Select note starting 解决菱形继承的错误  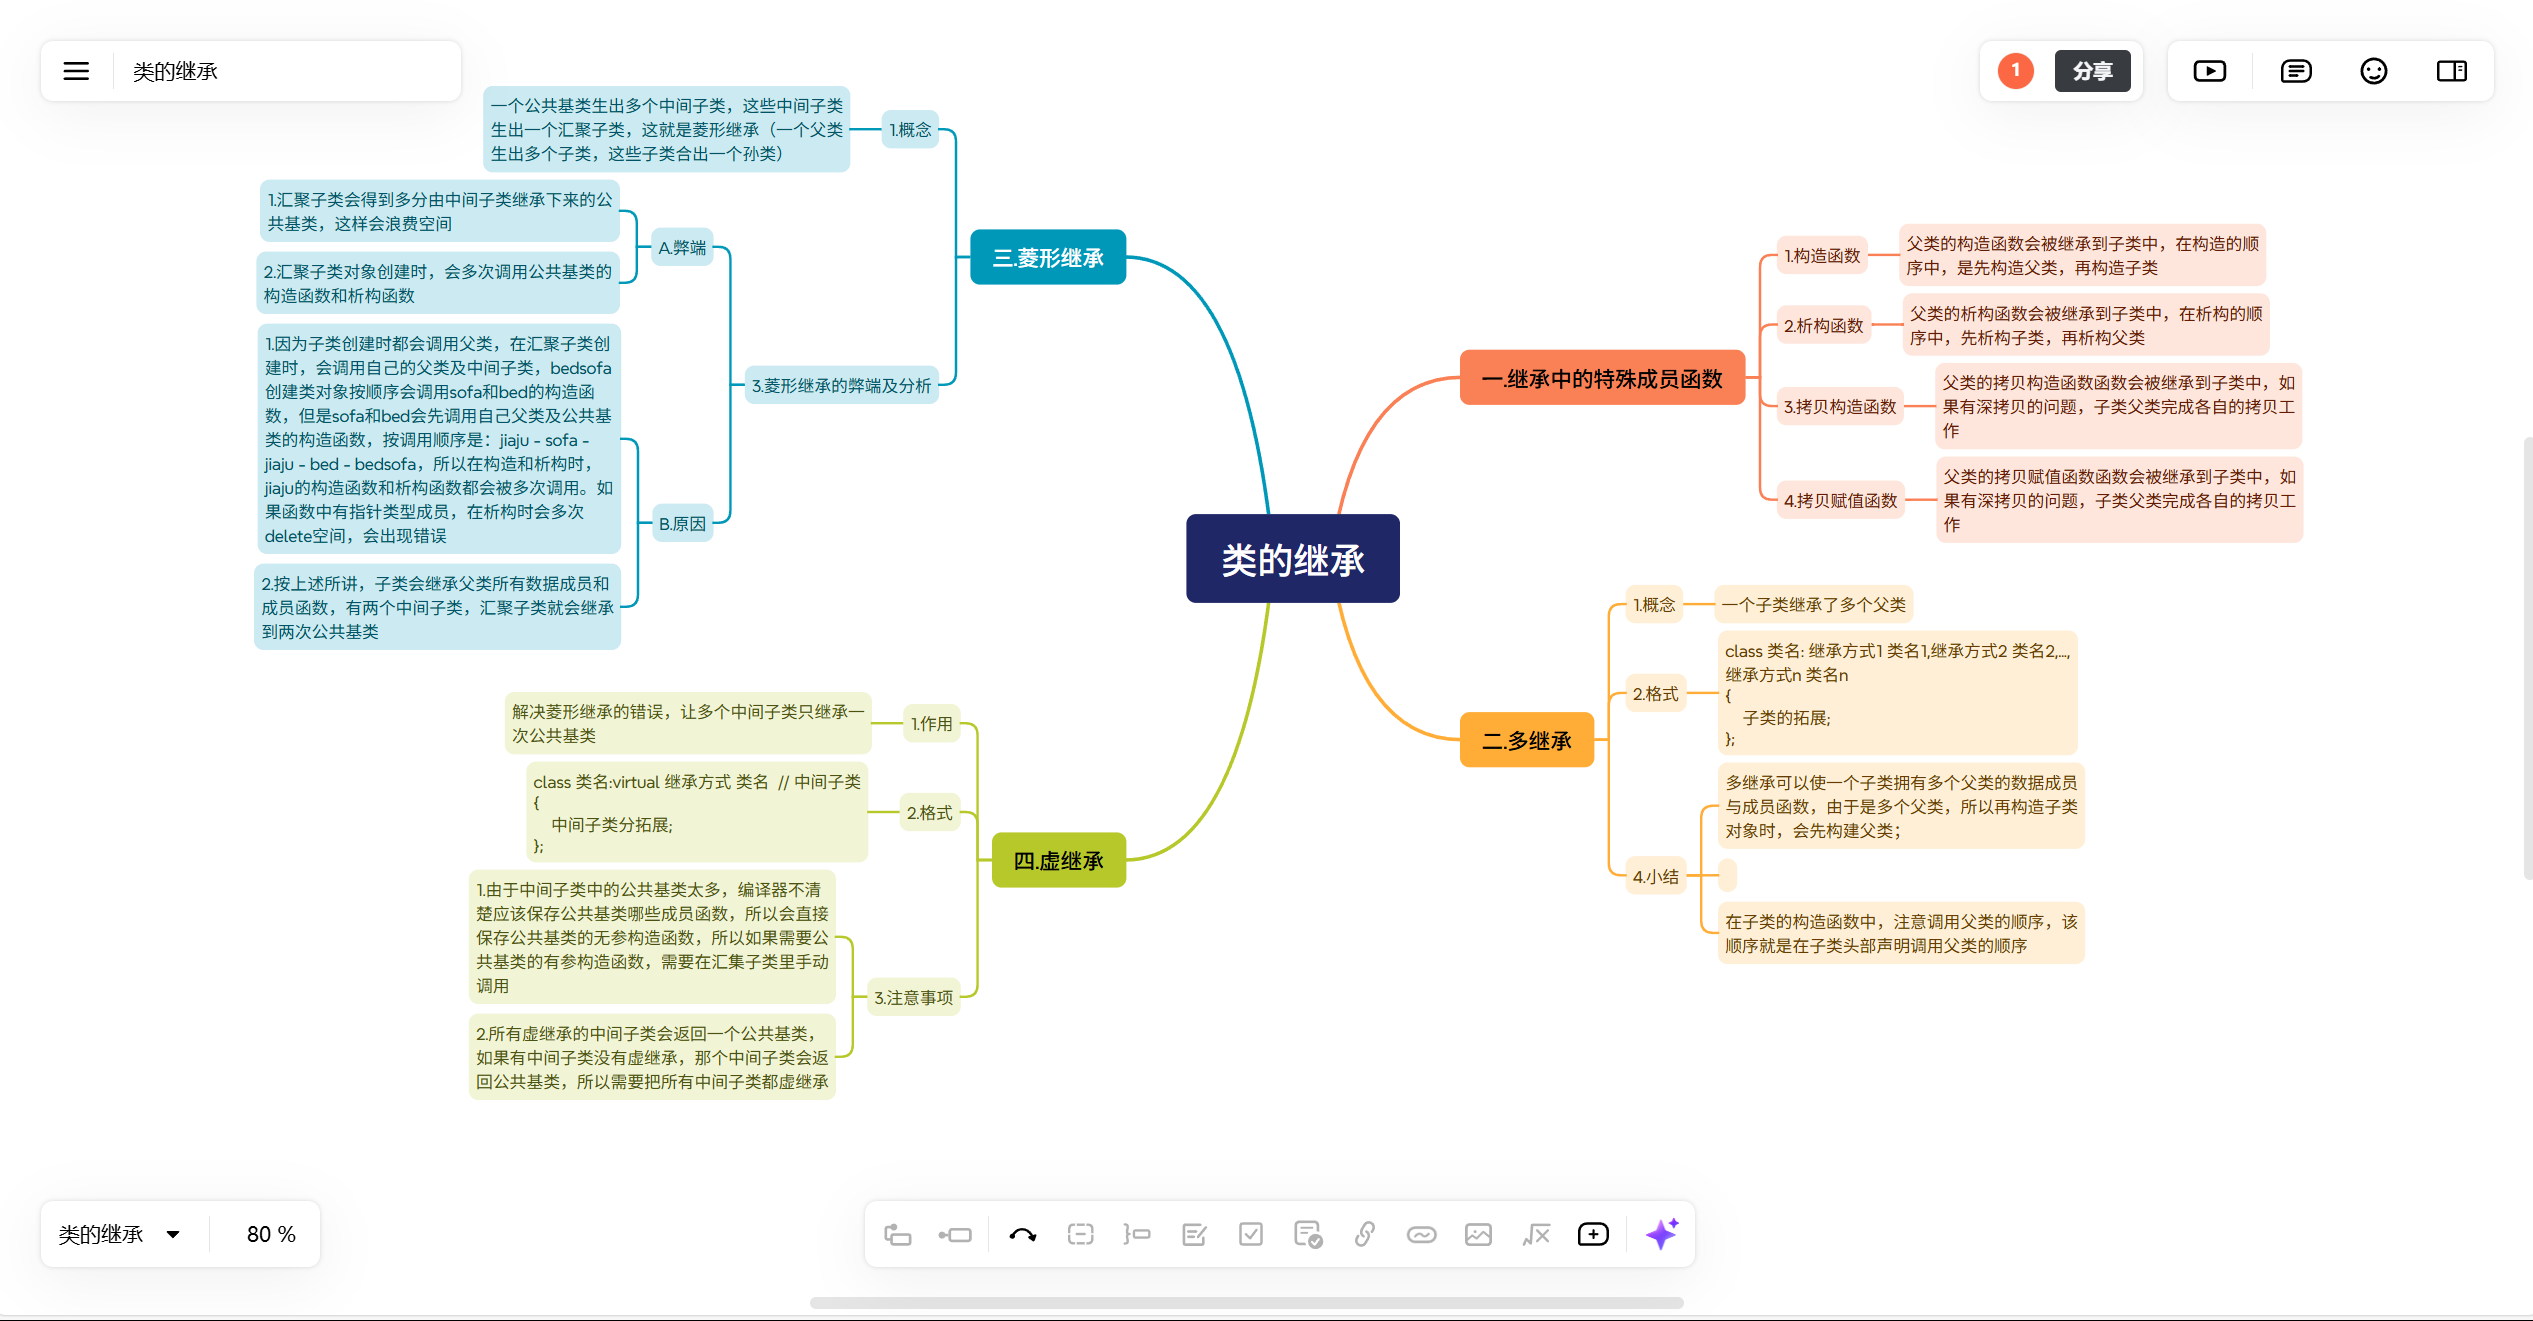pyautogui.click(x=688, y=723)
